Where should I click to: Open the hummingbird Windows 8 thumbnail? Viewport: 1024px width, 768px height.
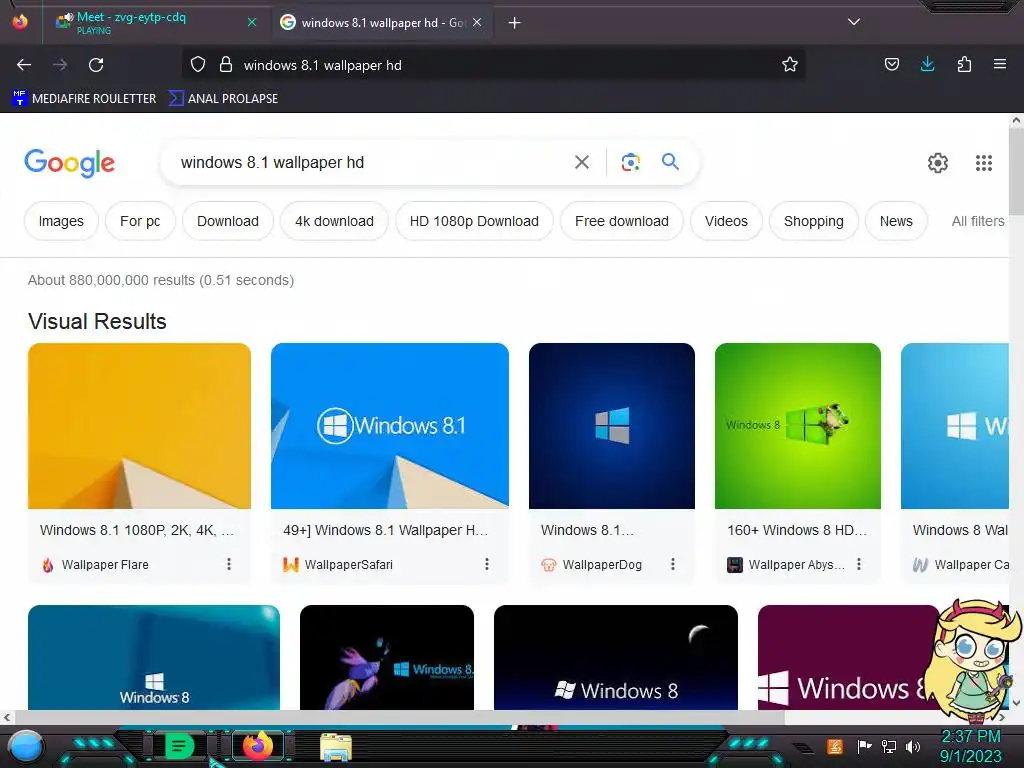pyautogui.click(x=387, y=657)
